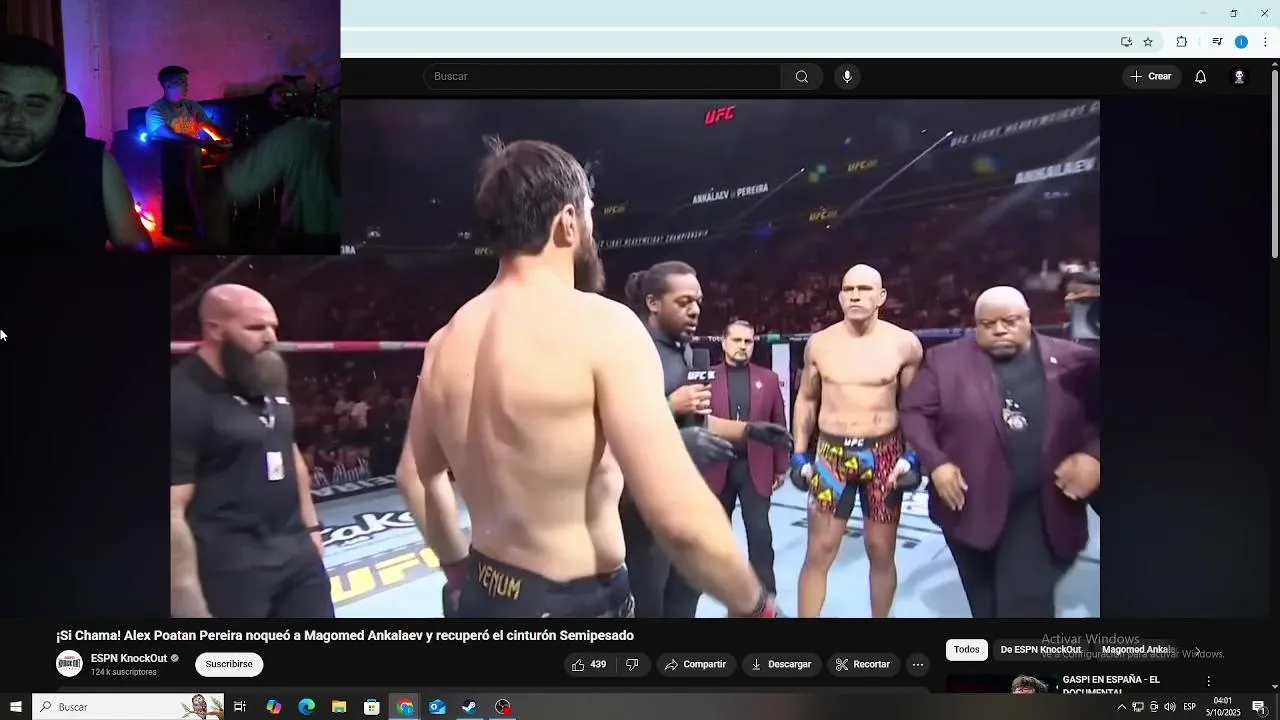The image size is (1280, 720).
Task: Click the ESPN KnockOut channel avatar
Action: point(69,664)
